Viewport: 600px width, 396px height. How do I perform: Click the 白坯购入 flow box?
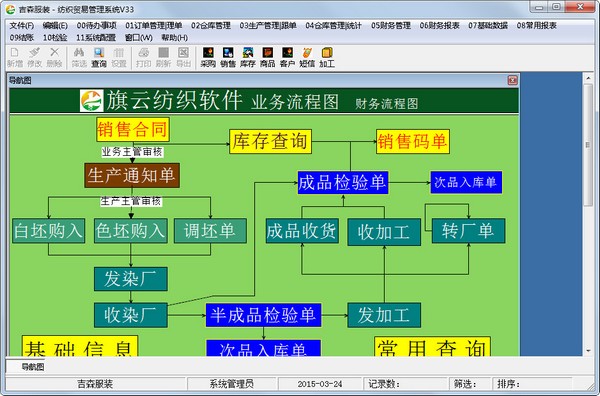point(49,231)
